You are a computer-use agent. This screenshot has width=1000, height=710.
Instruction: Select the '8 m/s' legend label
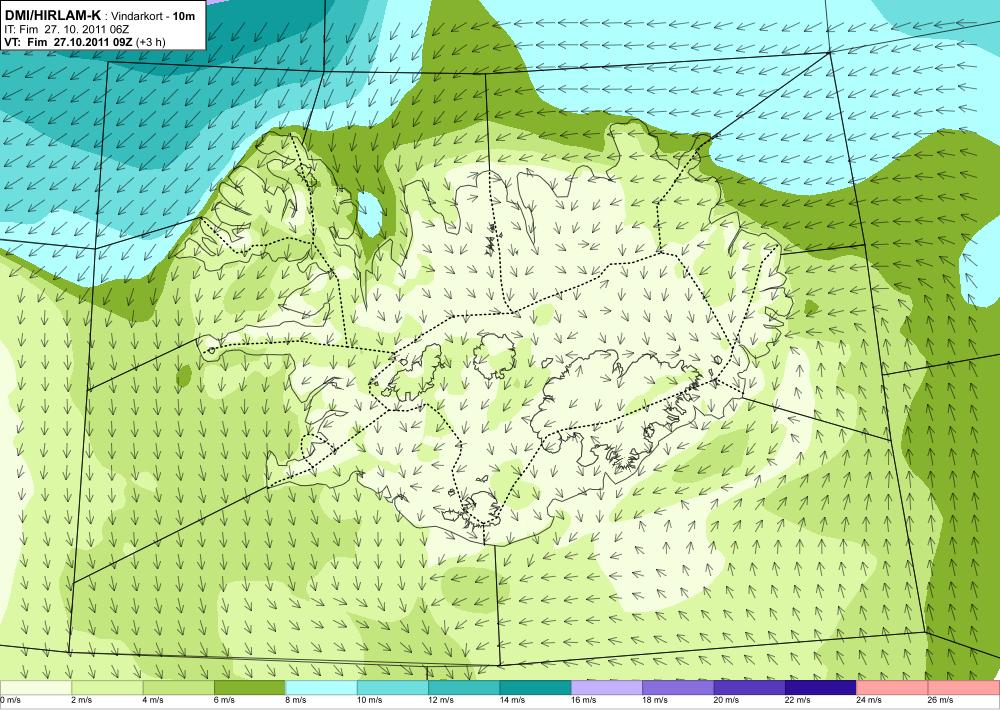[x=296, y=700]
